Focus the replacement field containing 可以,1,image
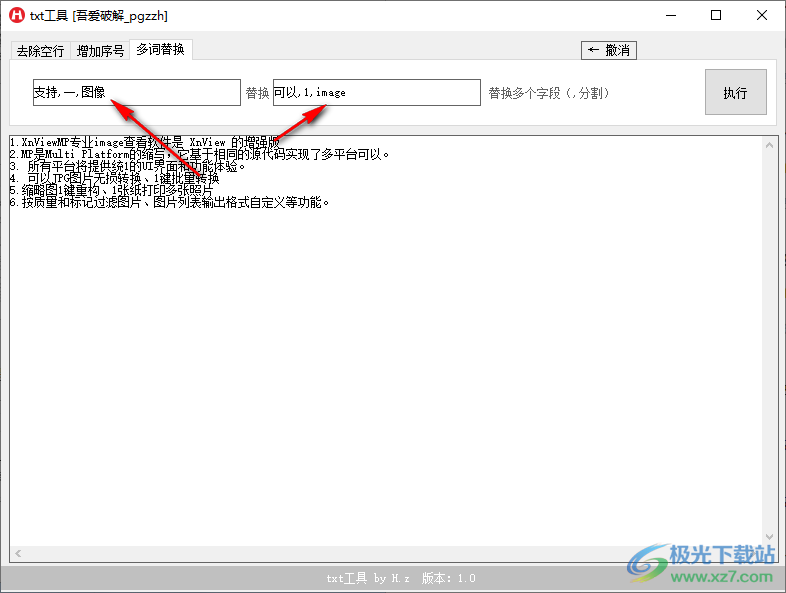This screenshot has height=593, width=786. (376, 92)
